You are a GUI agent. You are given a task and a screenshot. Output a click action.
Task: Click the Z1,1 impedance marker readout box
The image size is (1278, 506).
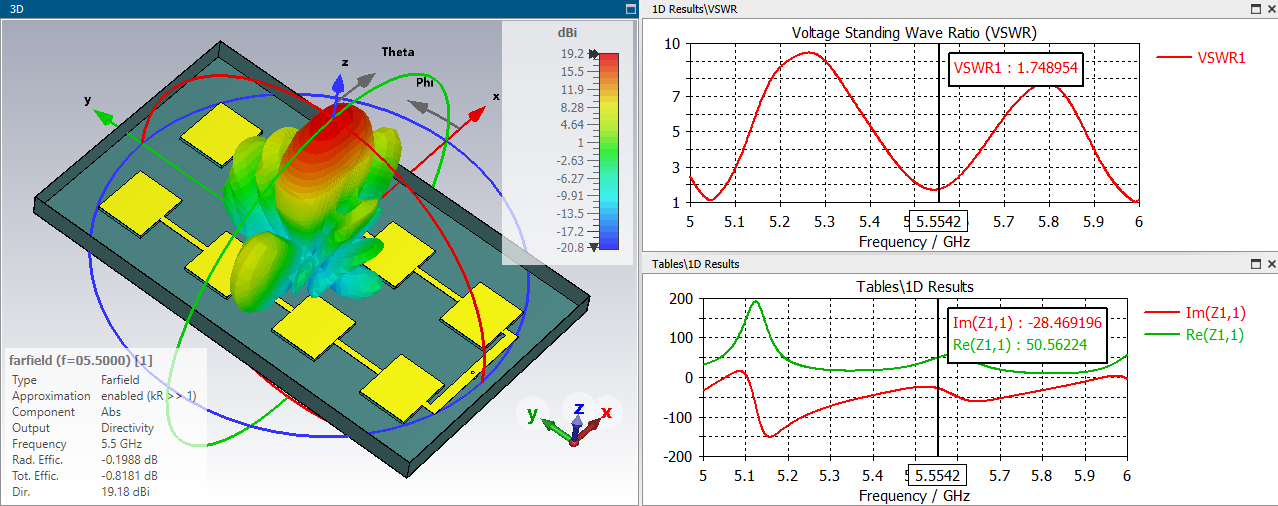click(1028, 335)
